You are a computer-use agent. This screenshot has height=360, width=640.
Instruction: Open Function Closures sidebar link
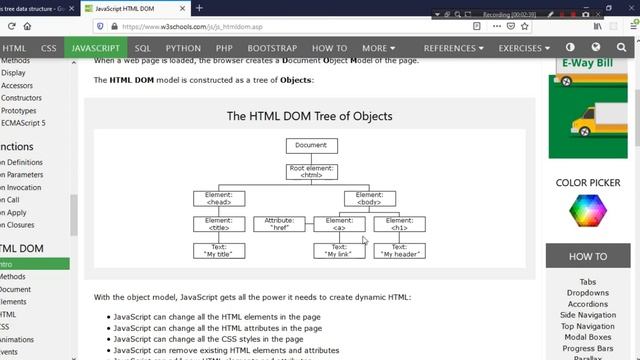coord(17,225)
